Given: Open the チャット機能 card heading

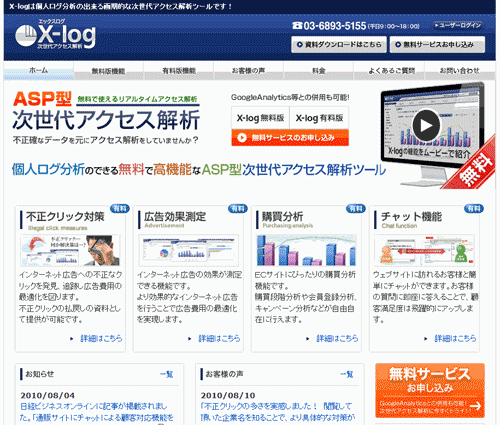Looking at the screenshot, I should point(411,217).
